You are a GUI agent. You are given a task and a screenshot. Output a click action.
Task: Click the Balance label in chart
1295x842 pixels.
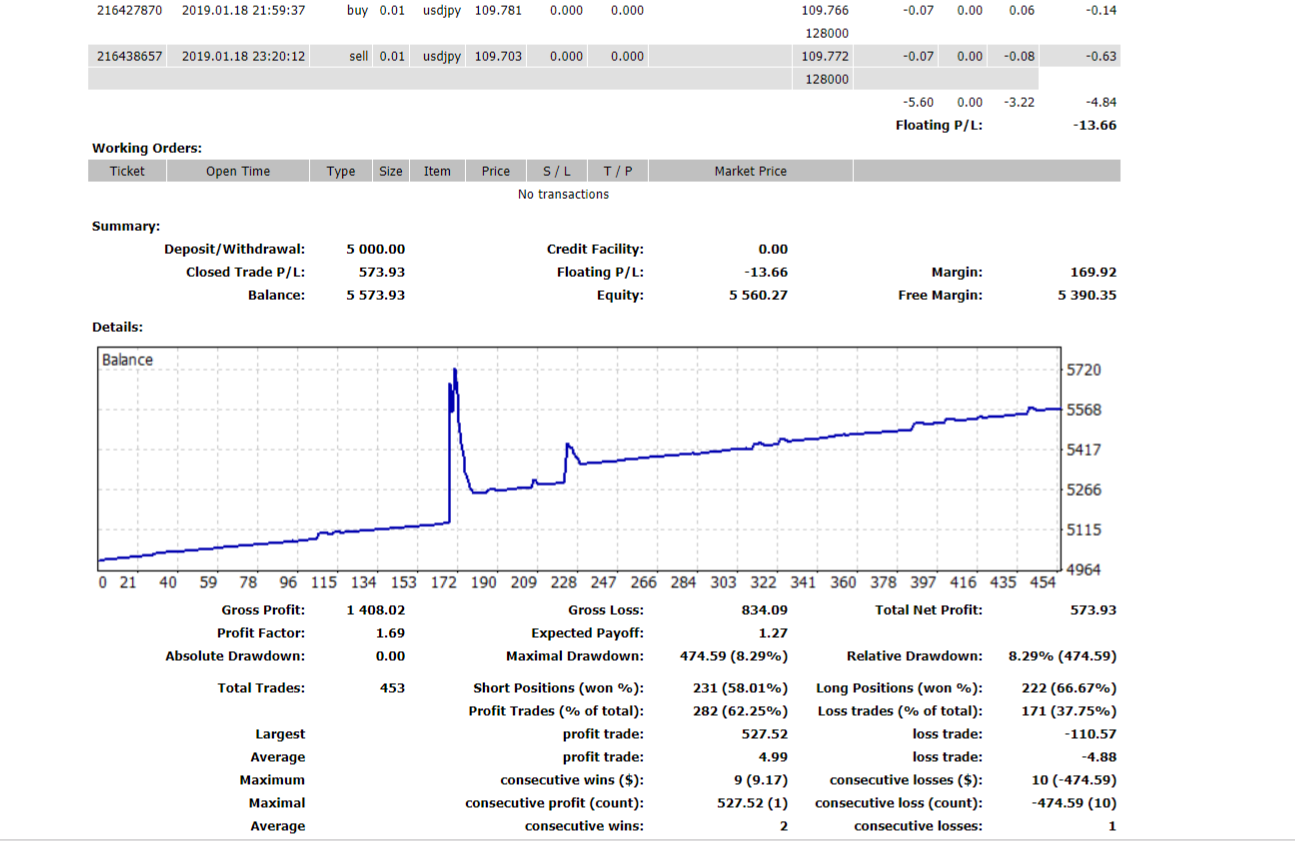point(127,360)
